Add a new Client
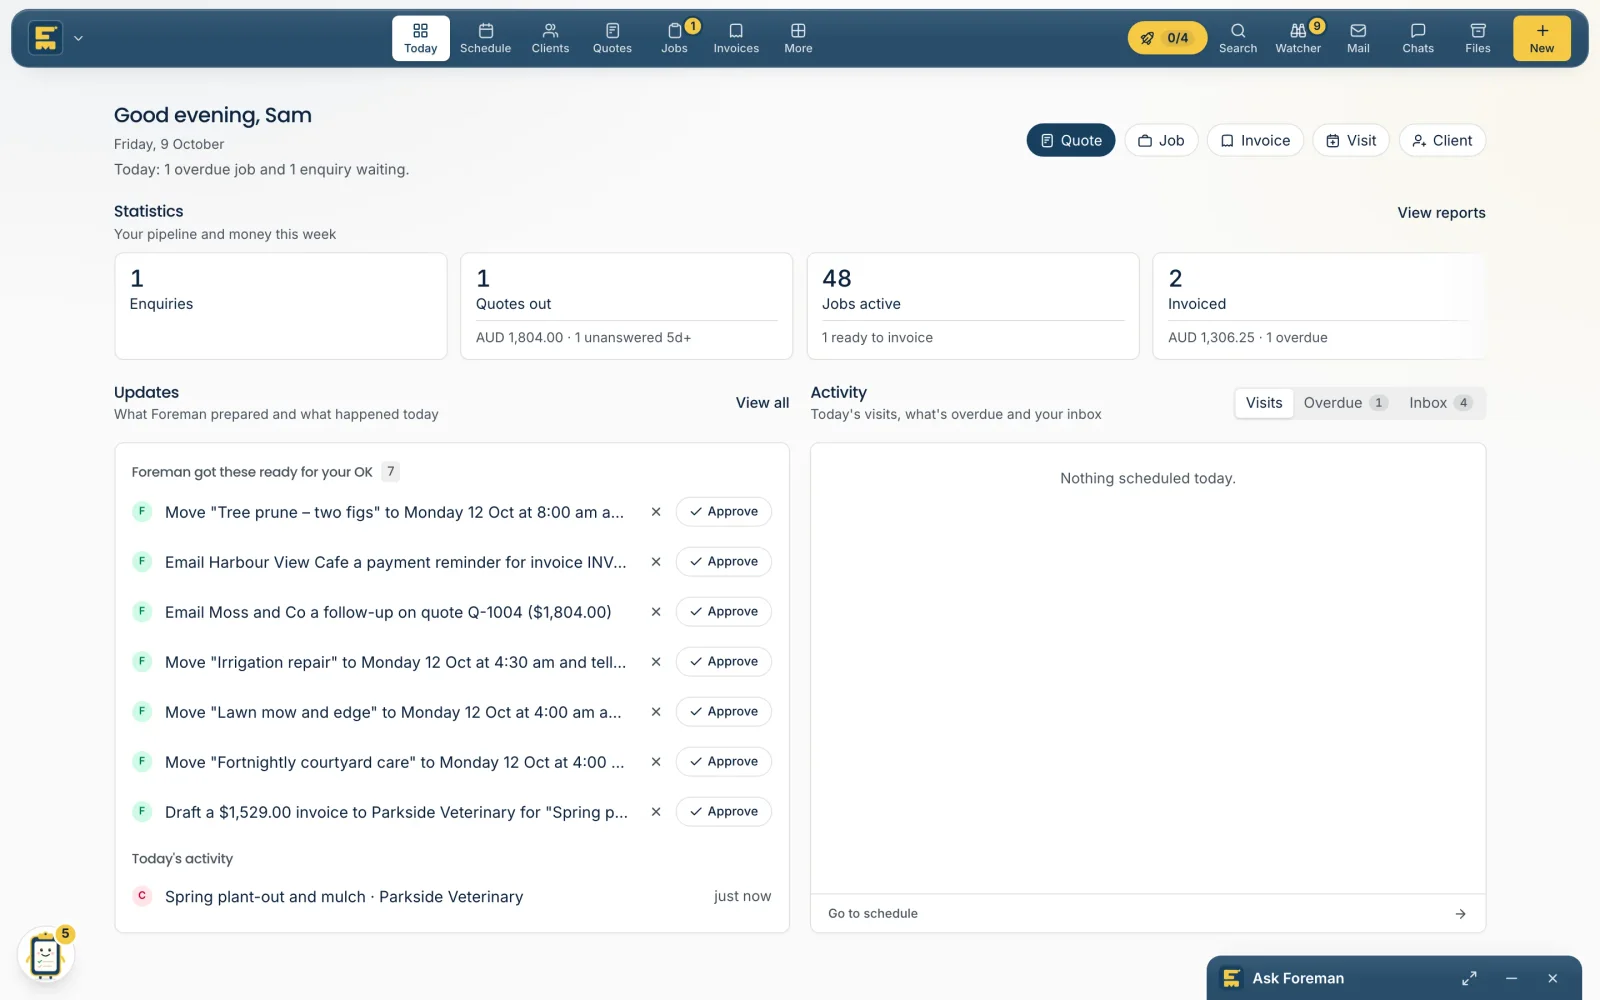 pos(1442,141)
